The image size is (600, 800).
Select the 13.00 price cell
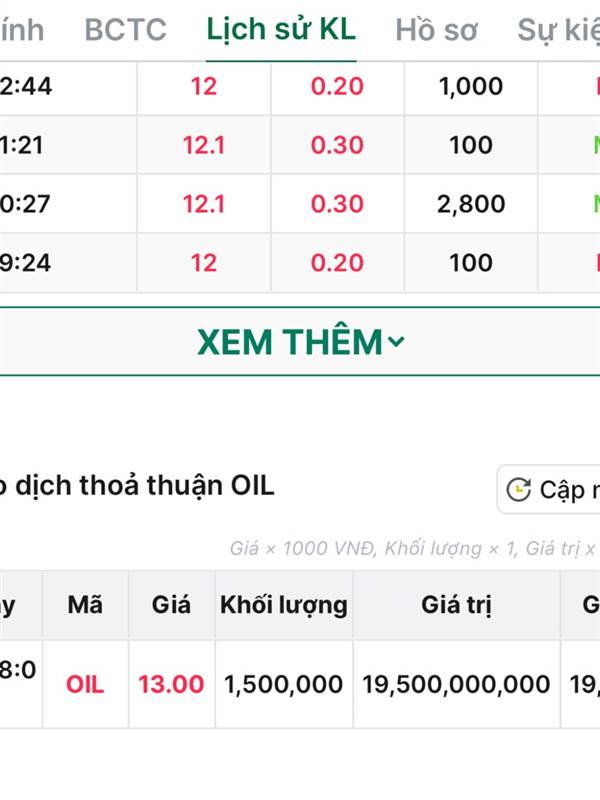point(171,684)
